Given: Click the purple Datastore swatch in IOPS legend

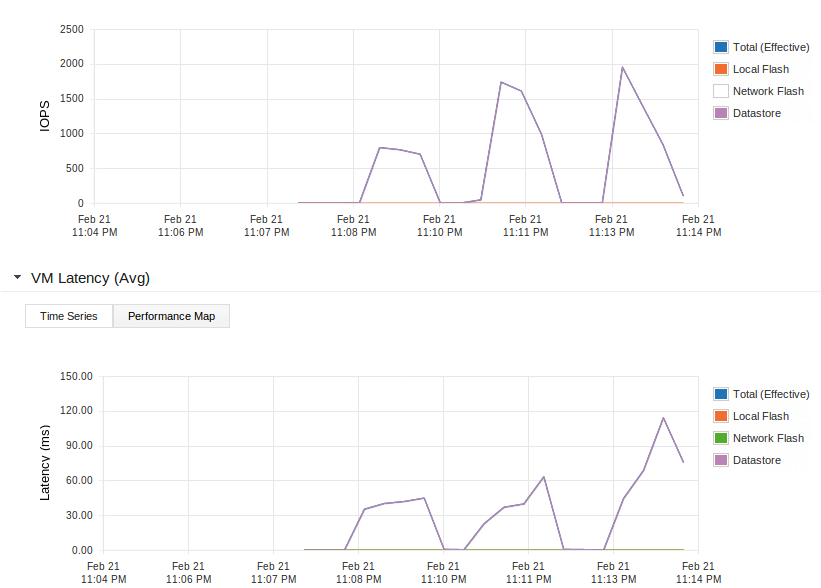Looking at the screenshot, I should point(720,113).
